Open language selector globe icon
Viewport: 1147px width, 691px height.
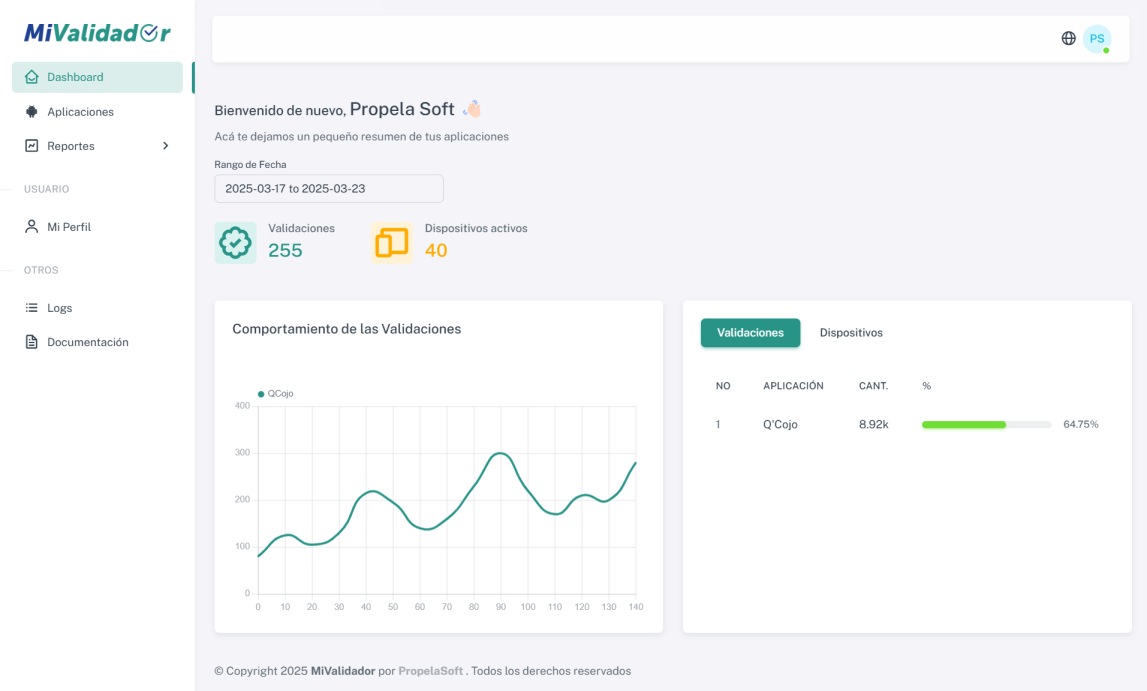point(1068,39)
